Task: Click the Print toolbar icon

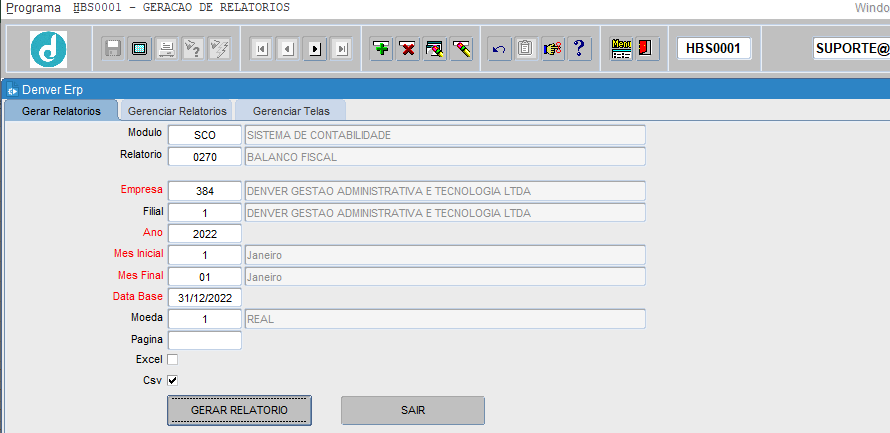Action: tap(166, 49)
